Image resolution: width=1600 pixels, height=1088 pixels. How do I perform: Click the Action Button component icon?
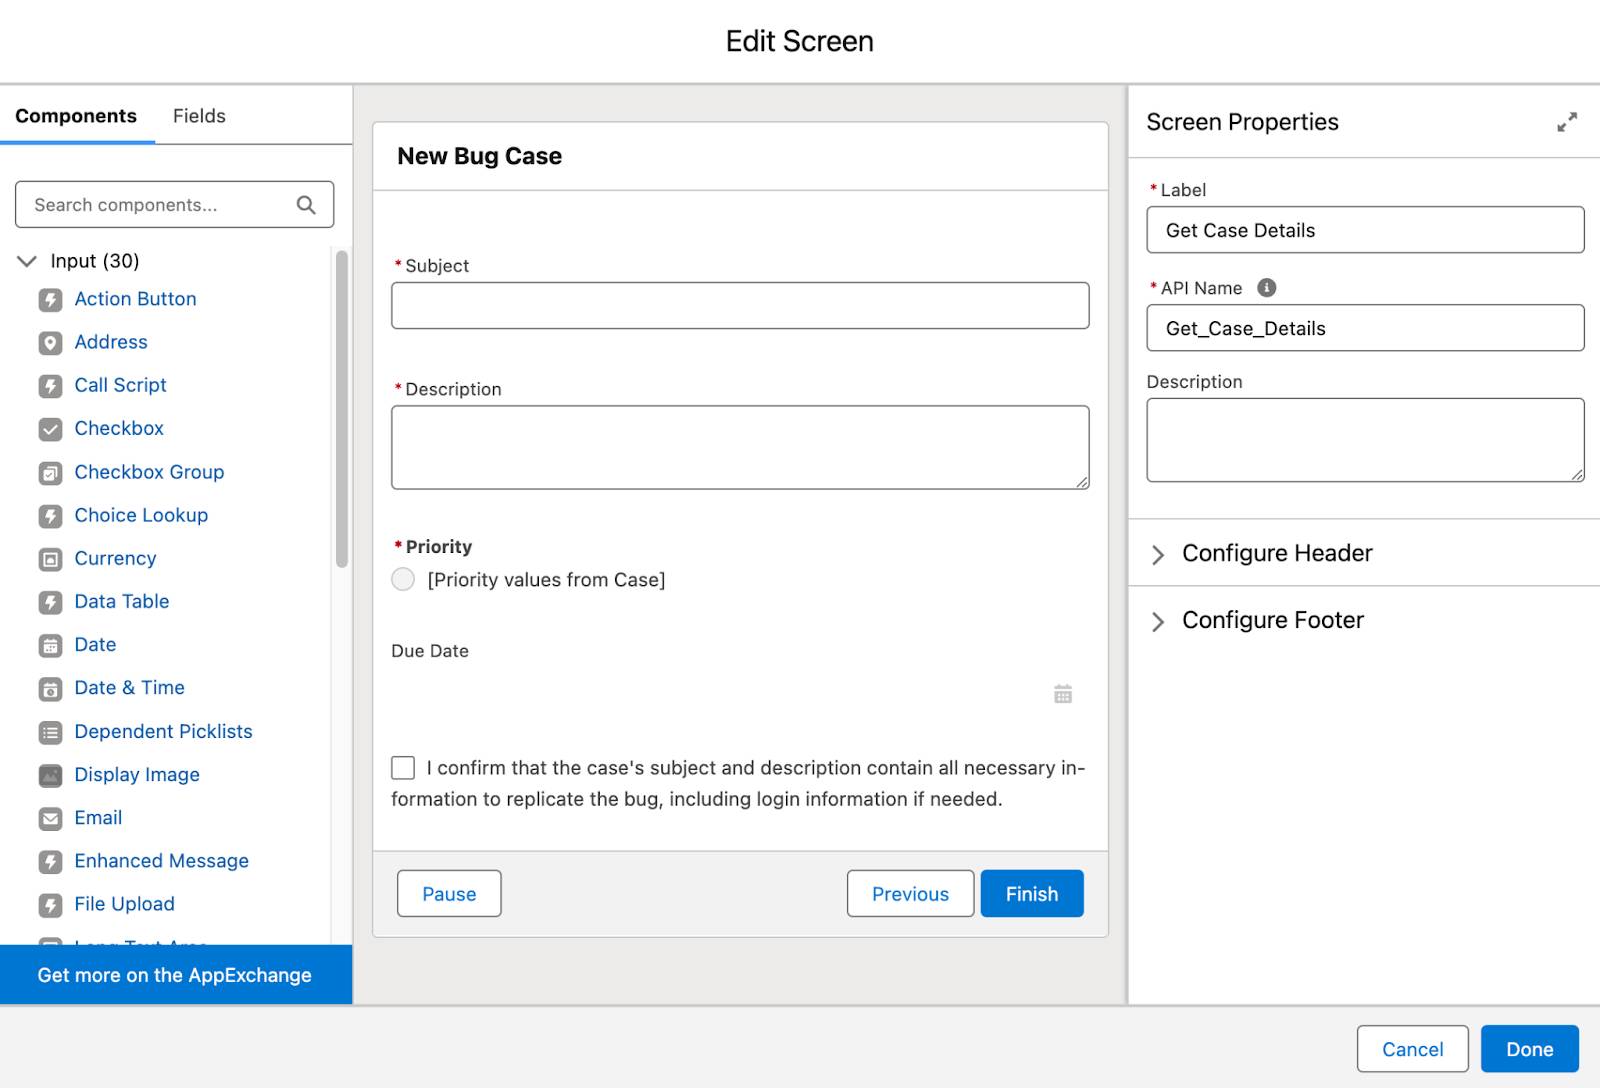pos(50,299)
